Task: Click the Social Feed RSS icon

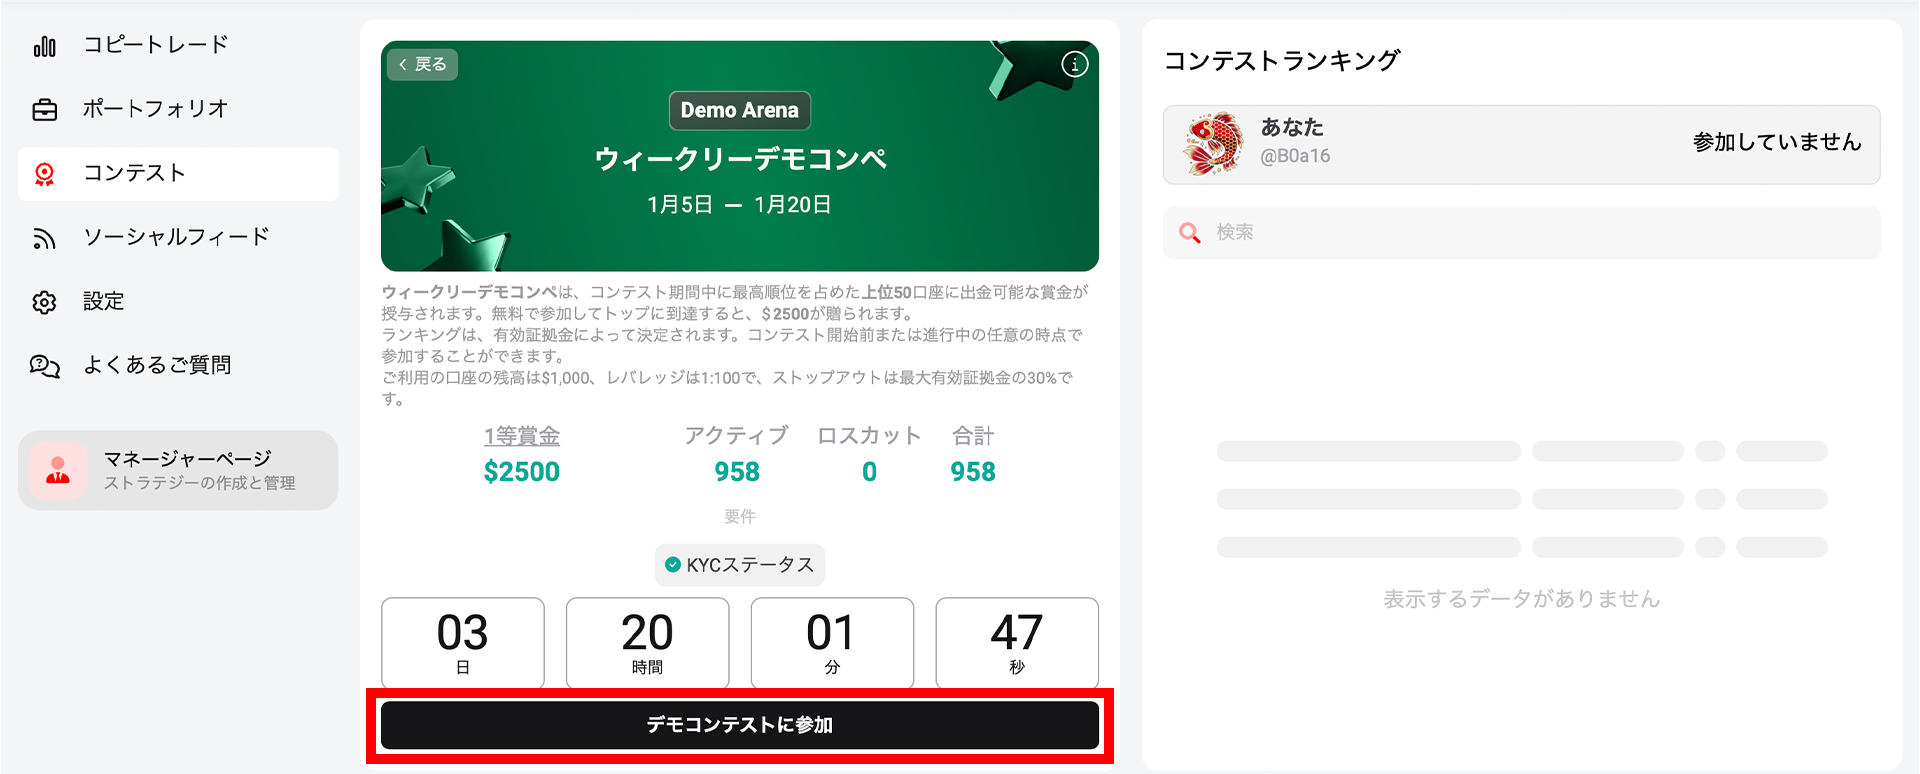Action: [45, 238]
